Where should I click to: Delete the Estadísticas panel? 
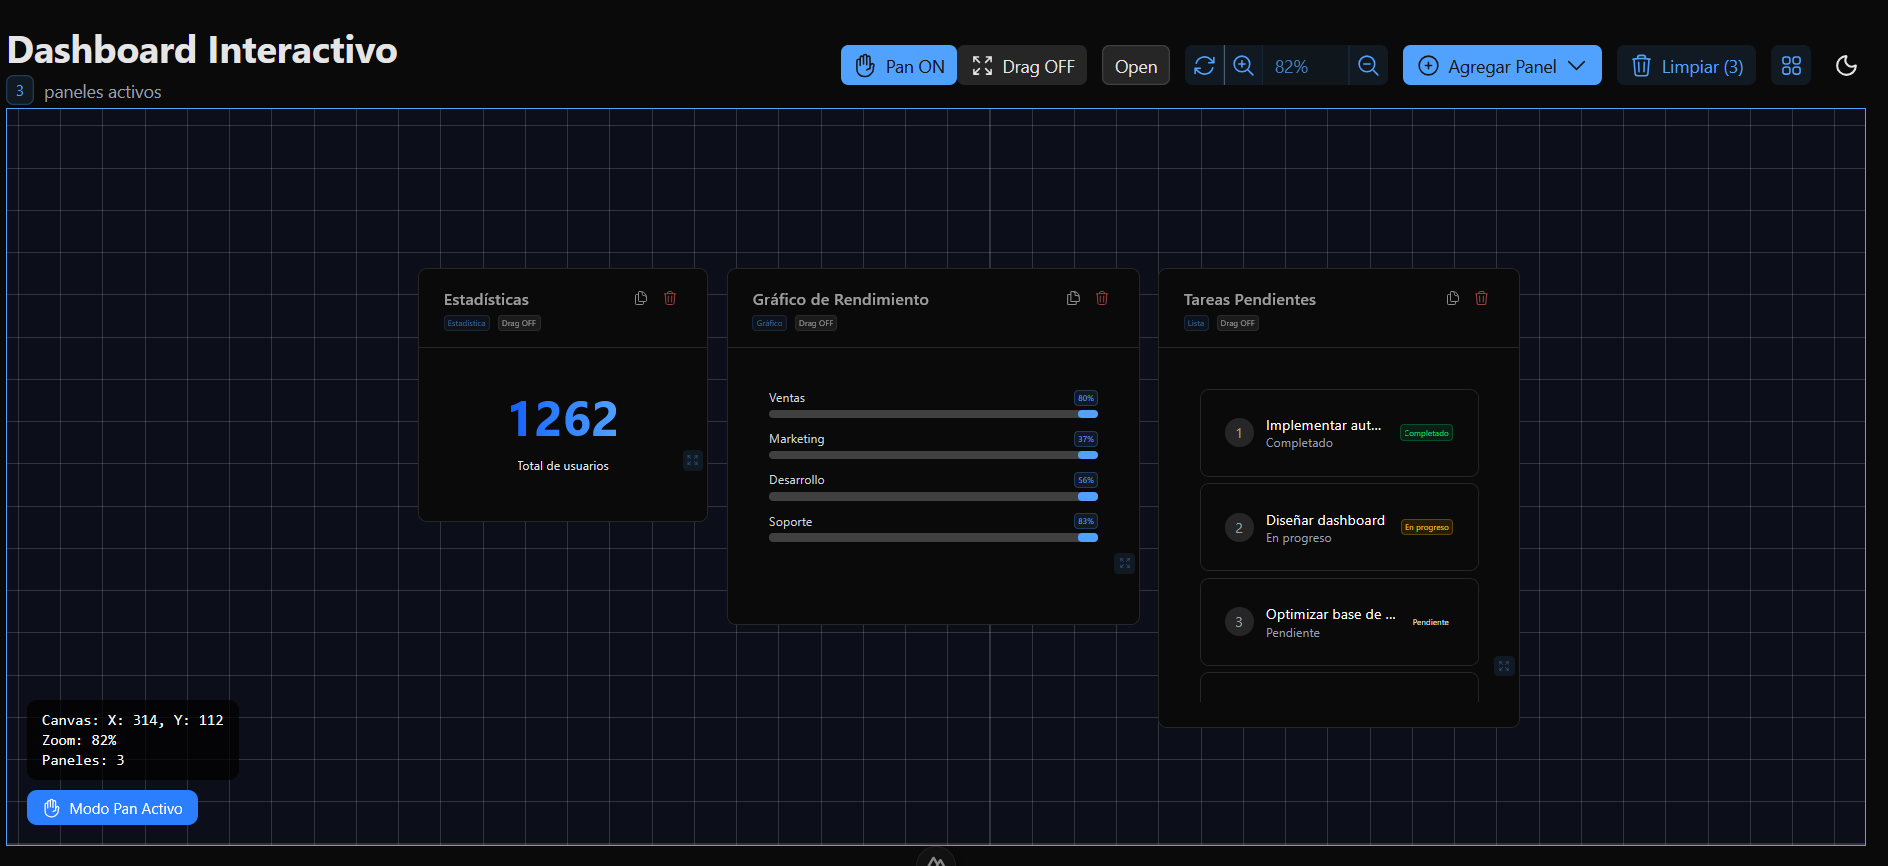670,298
